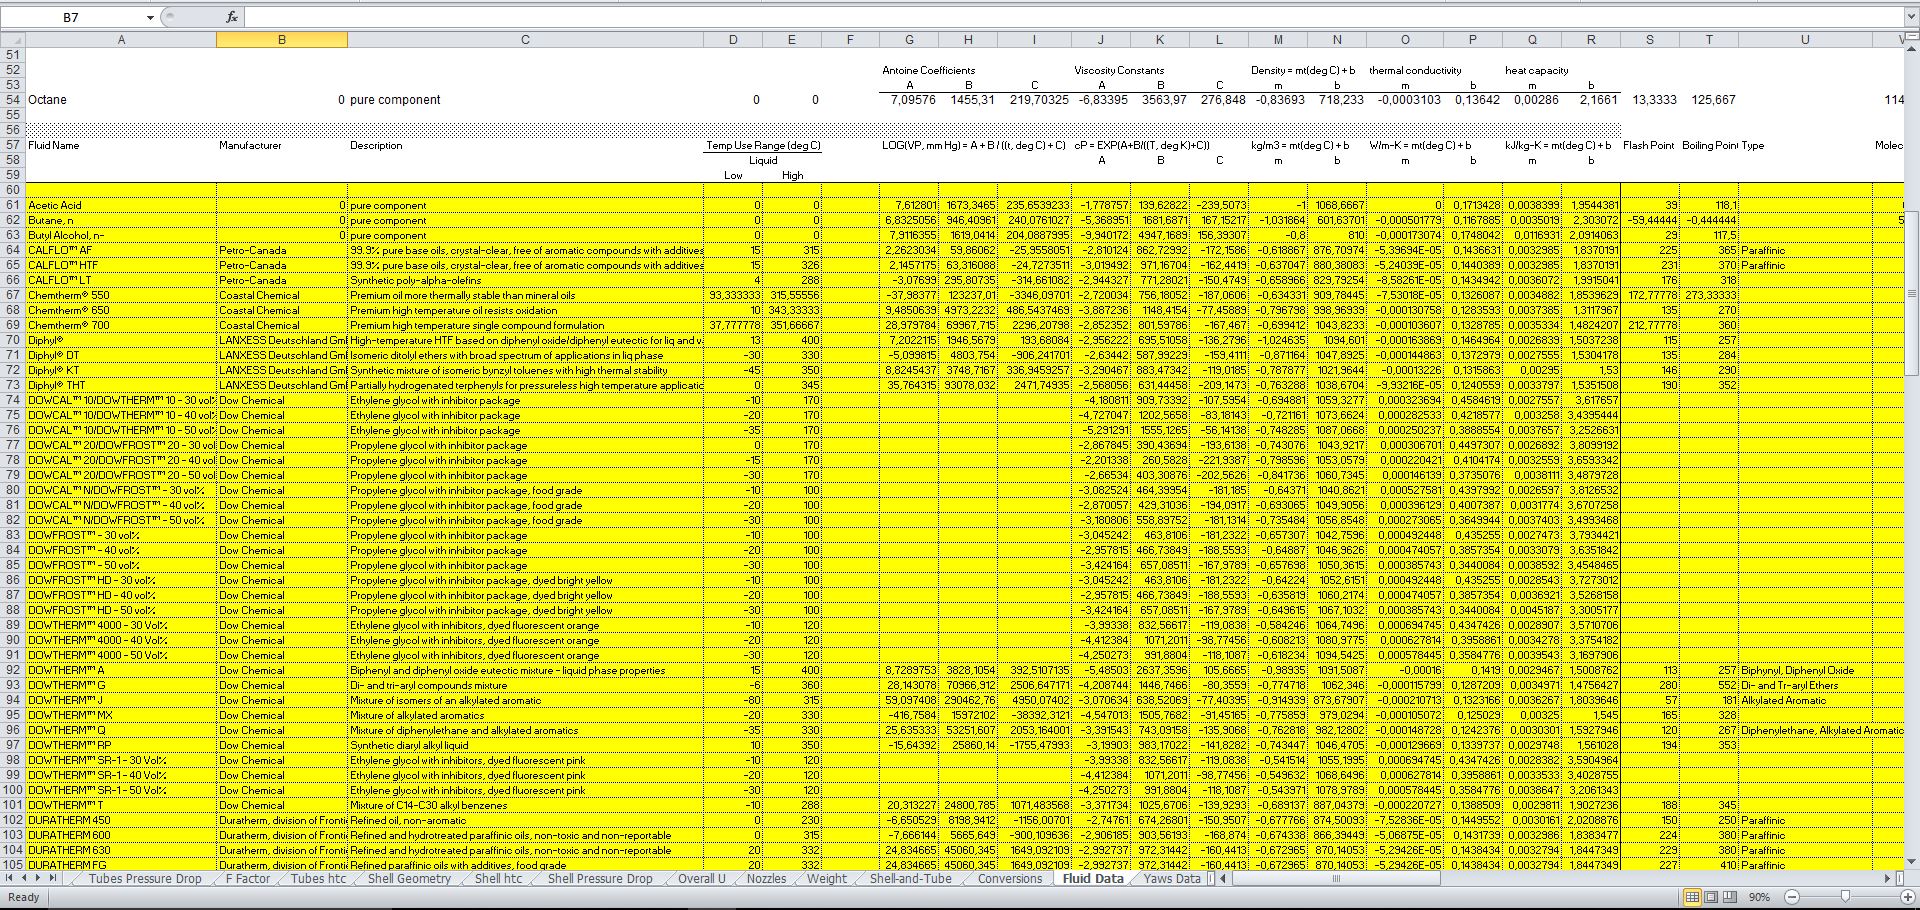Select column B header

point(281,40)
